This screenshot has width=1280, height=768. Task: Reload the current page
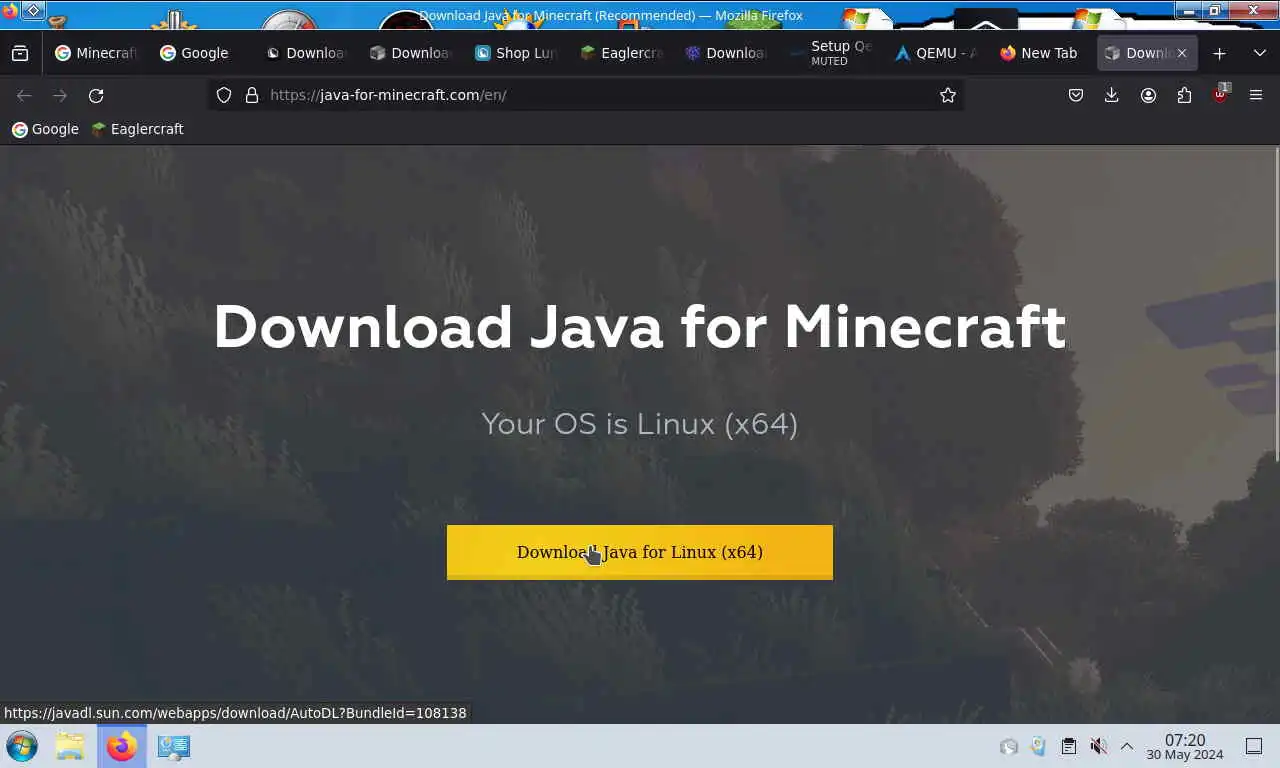(x=96, y=95)
